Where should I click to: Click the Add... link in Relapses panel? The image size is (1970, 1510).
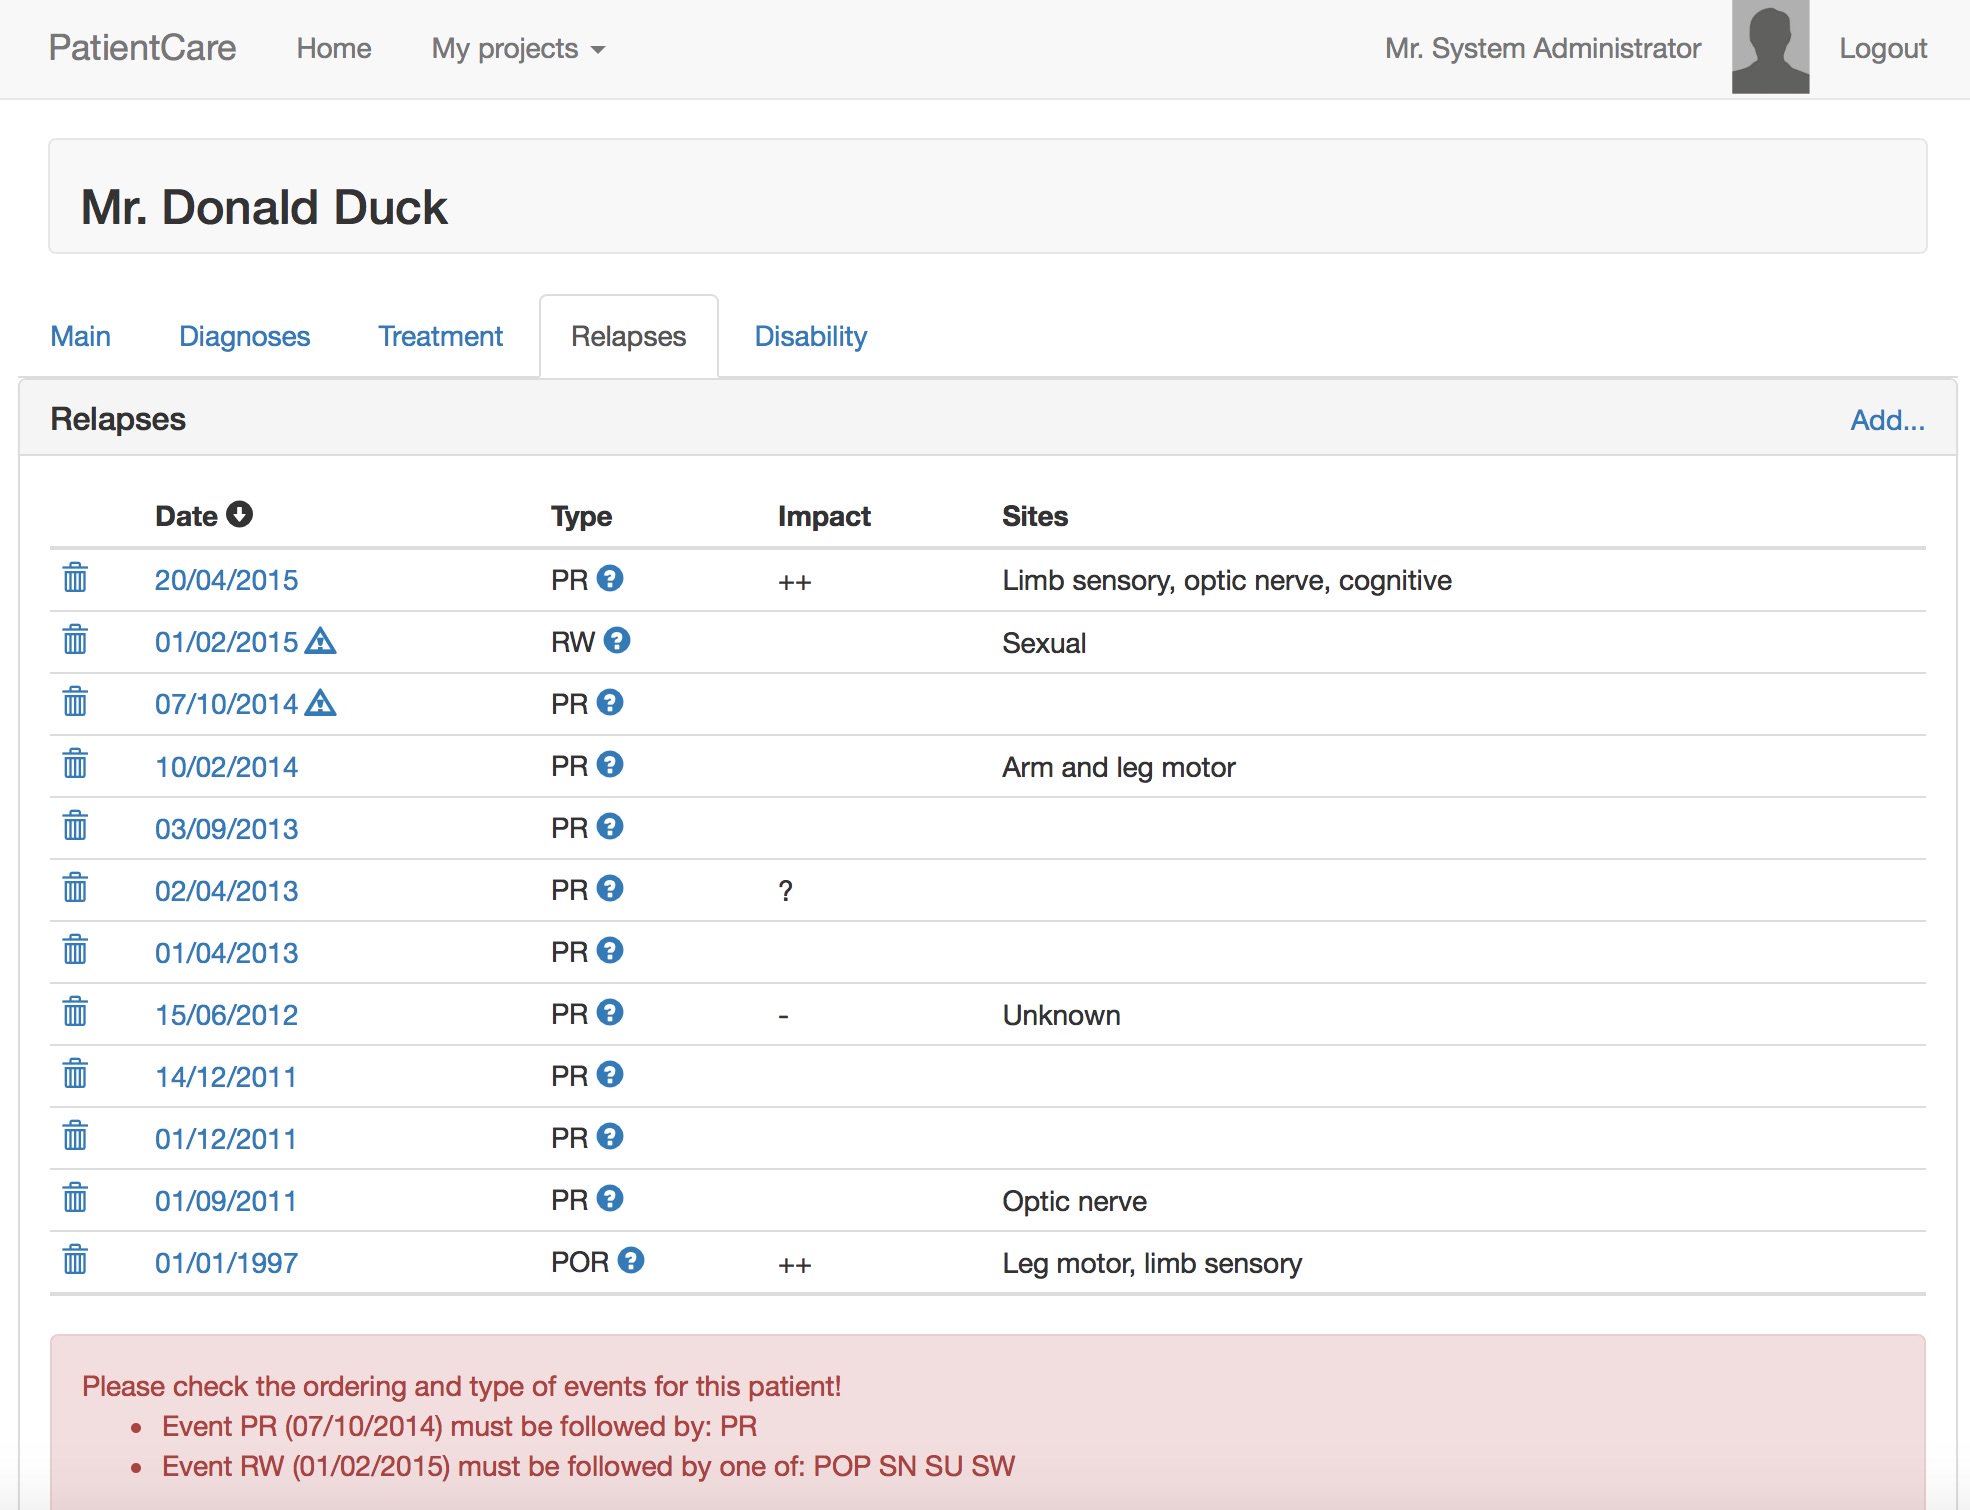[1886, 420]
